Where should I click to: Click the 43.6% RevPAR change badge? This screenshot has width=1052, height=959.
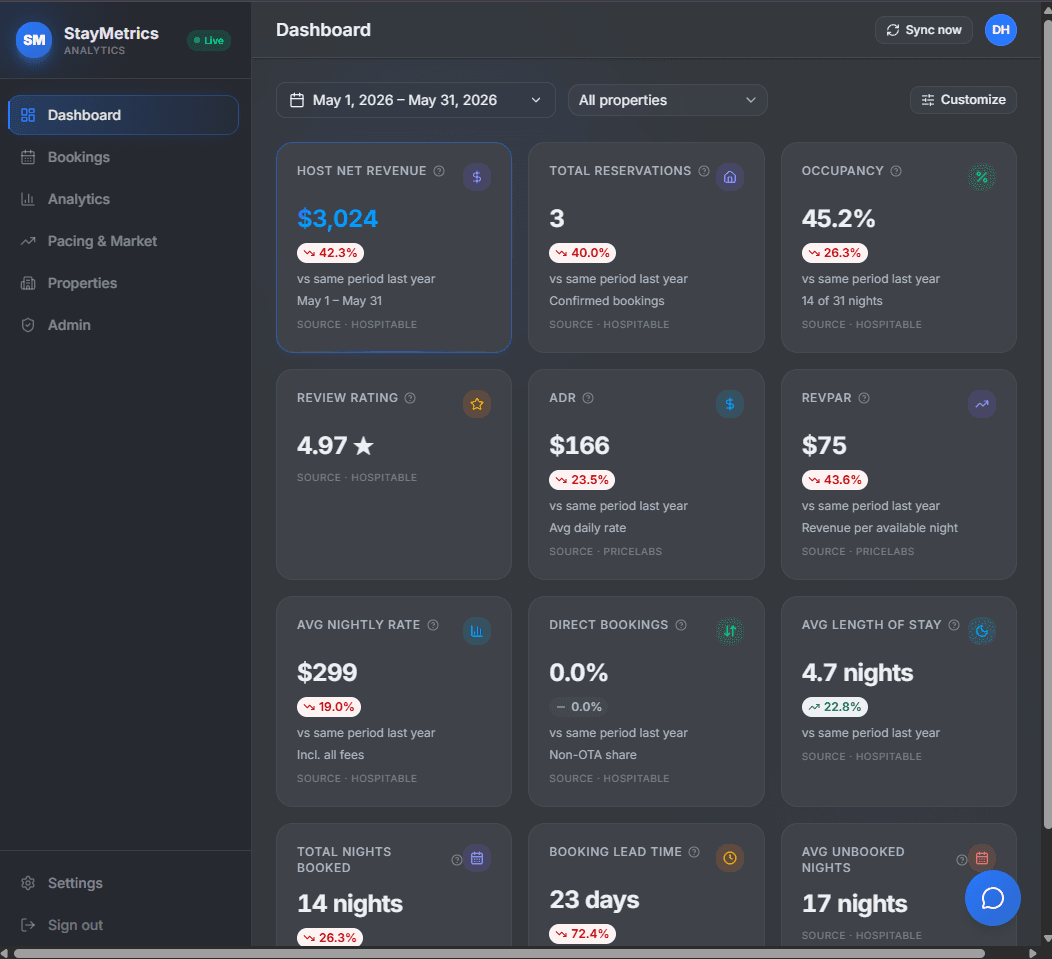click(x=835, y=480)
